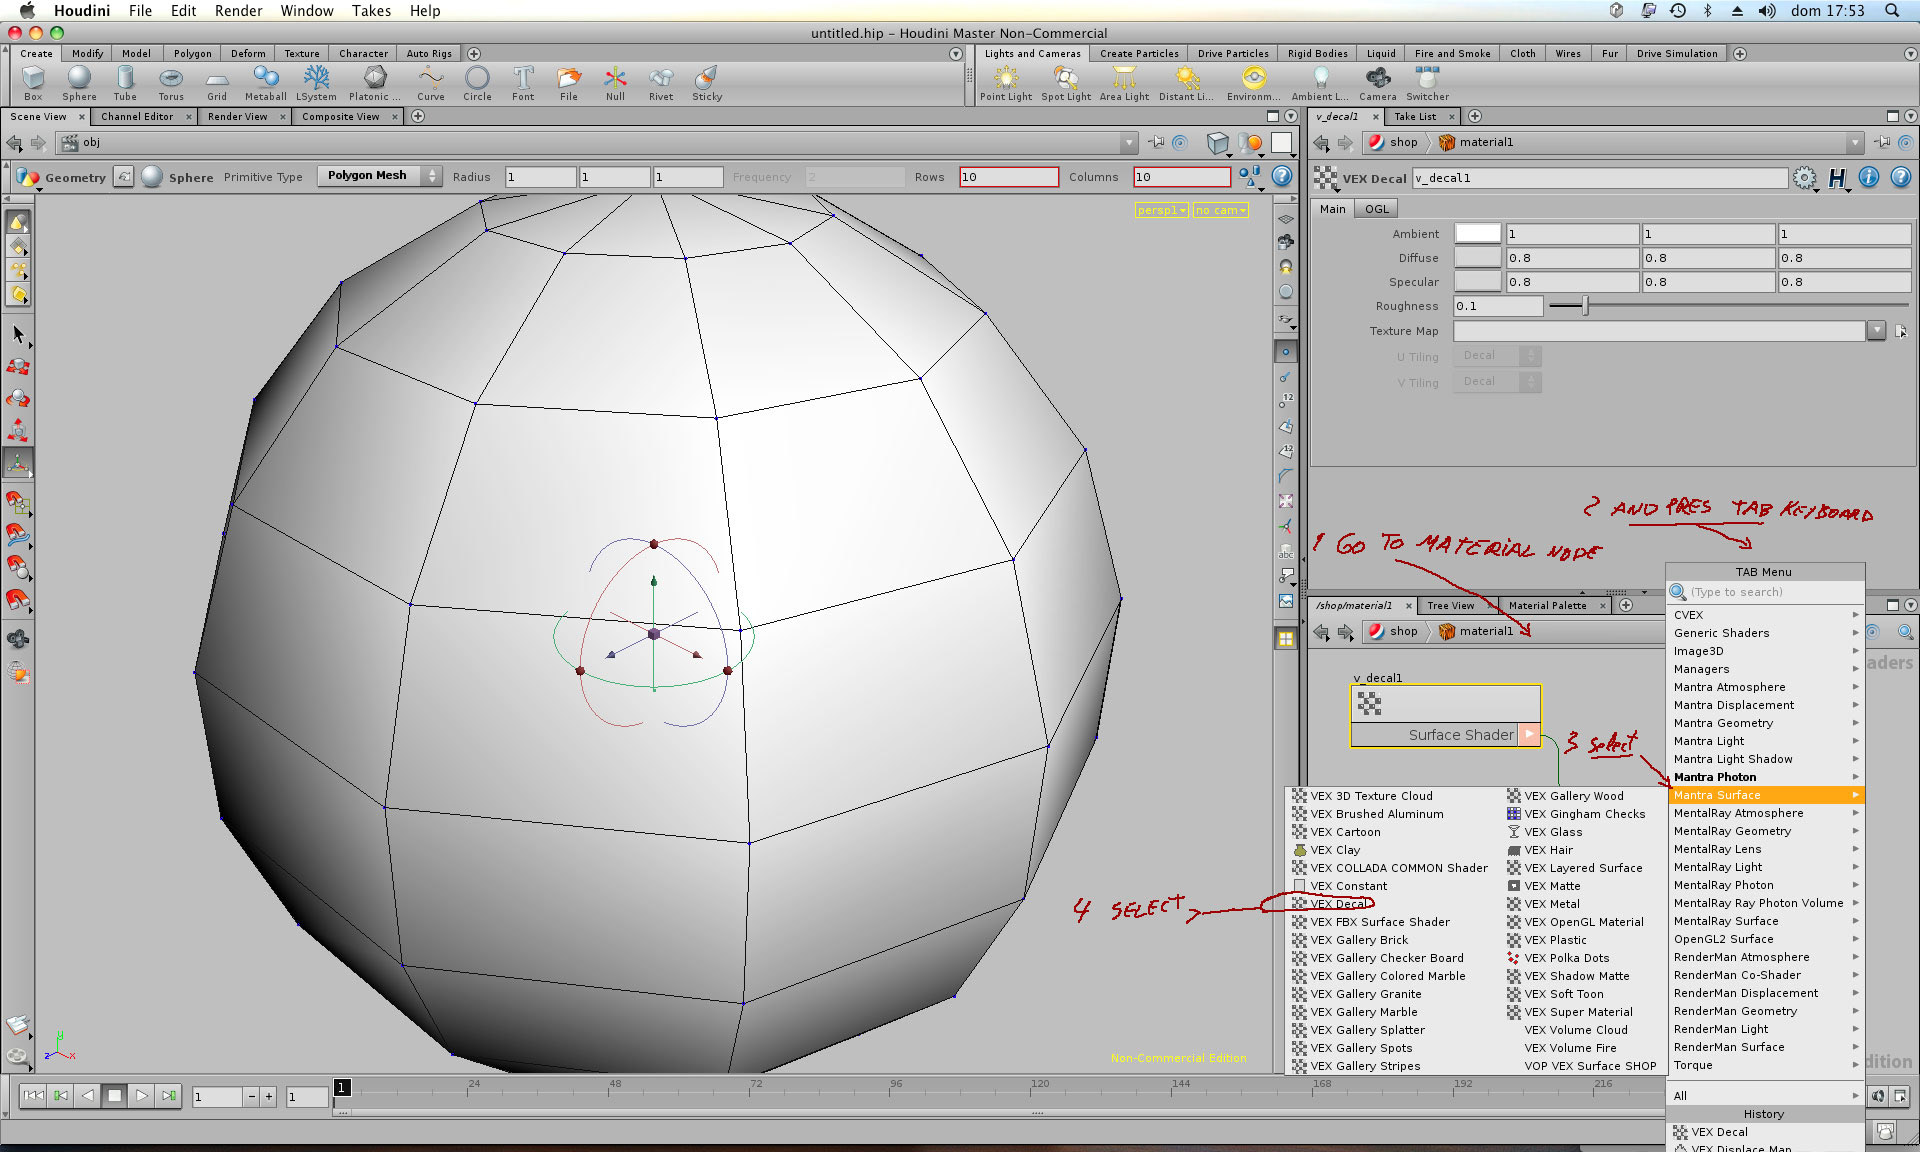This screenshot has width=1920, height=1152.
Task: Open the V Tiling Decal dropdown
Action: (x=1497, y=382)
